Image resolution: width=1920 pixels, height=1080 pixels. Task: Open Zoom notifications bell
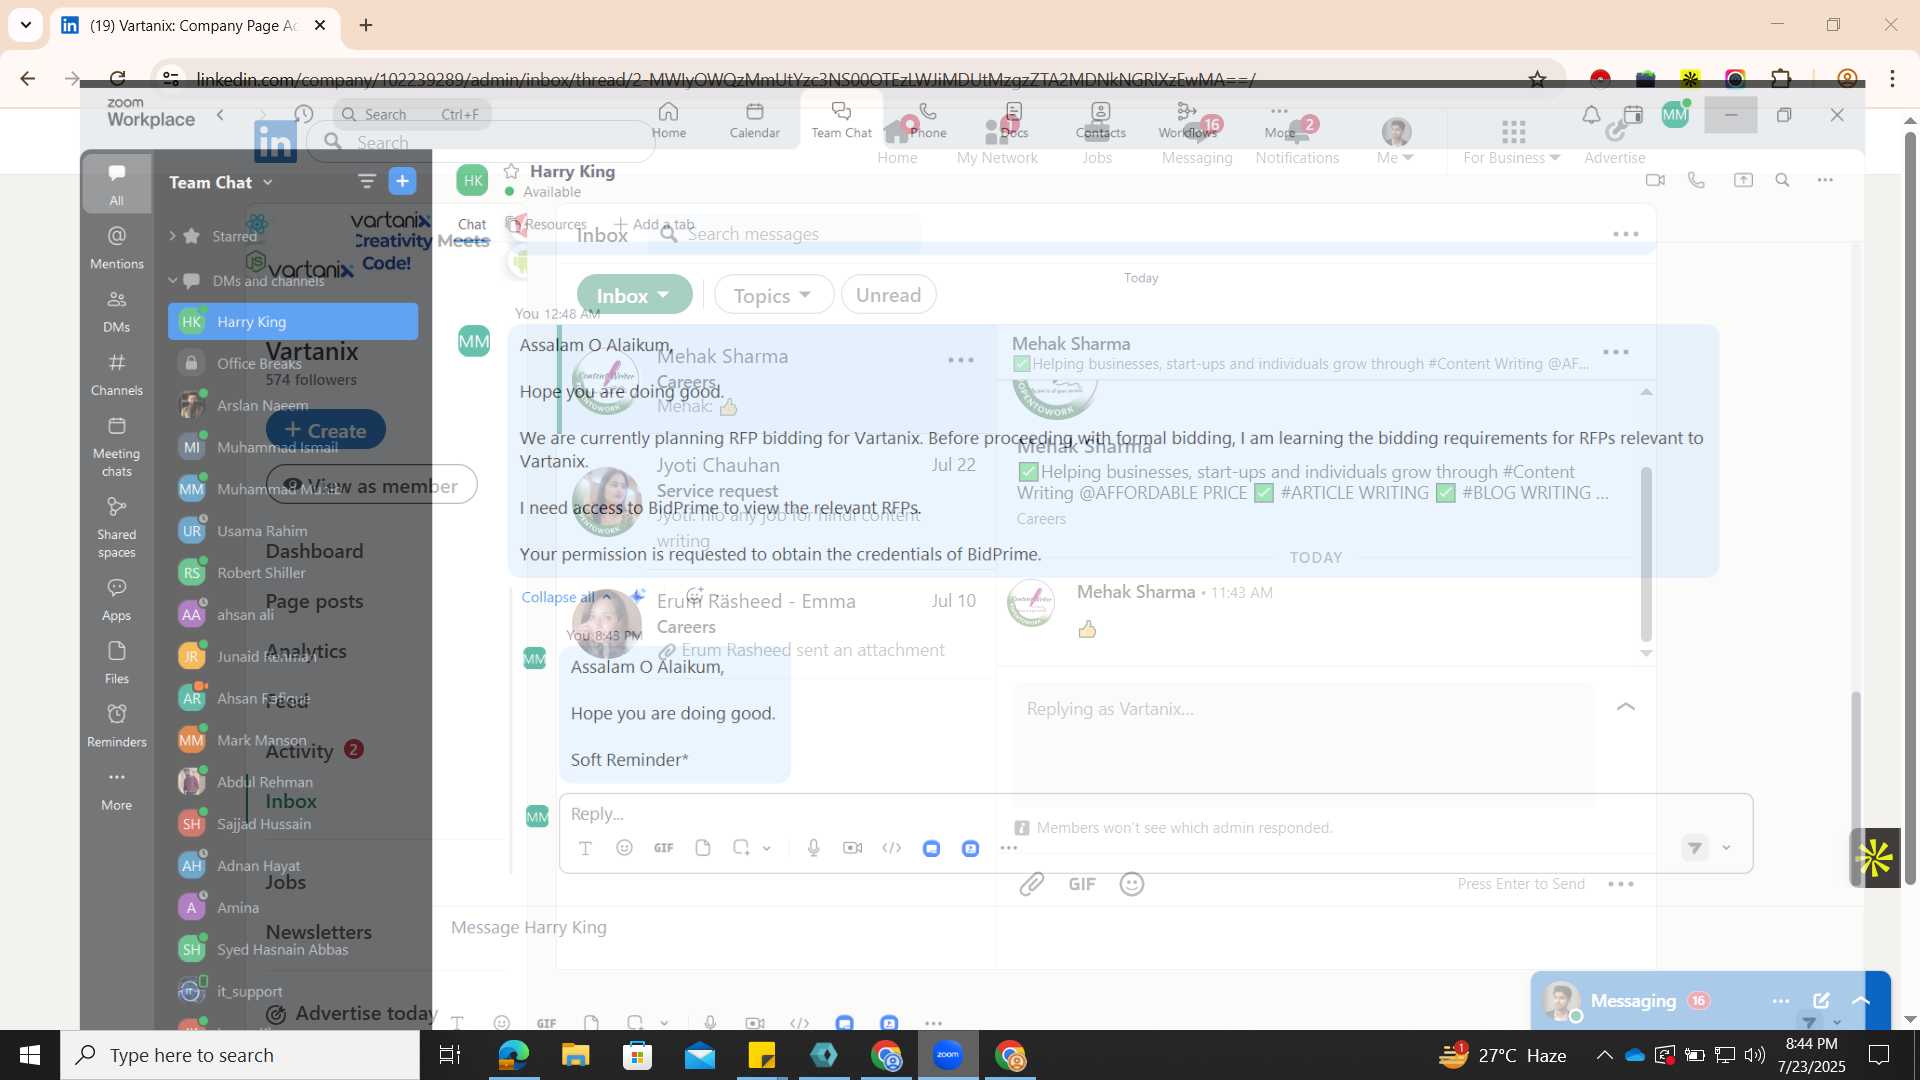pos(1591,115)
